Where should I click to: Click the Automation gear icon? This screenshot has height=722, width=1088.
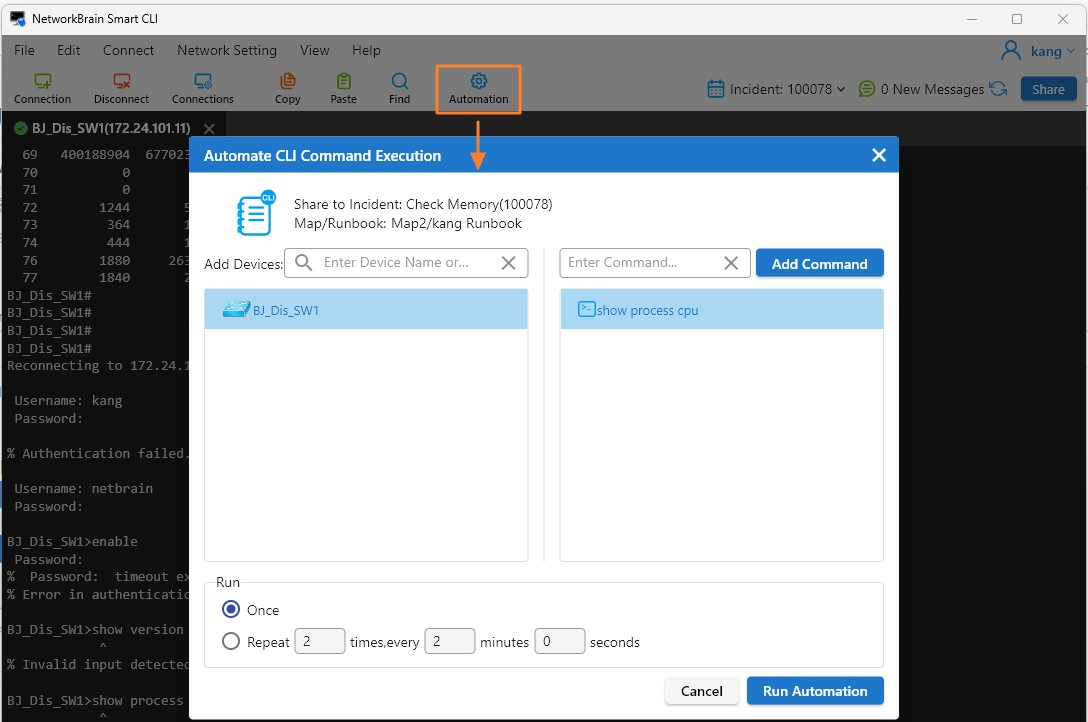(x=478, y=81)
